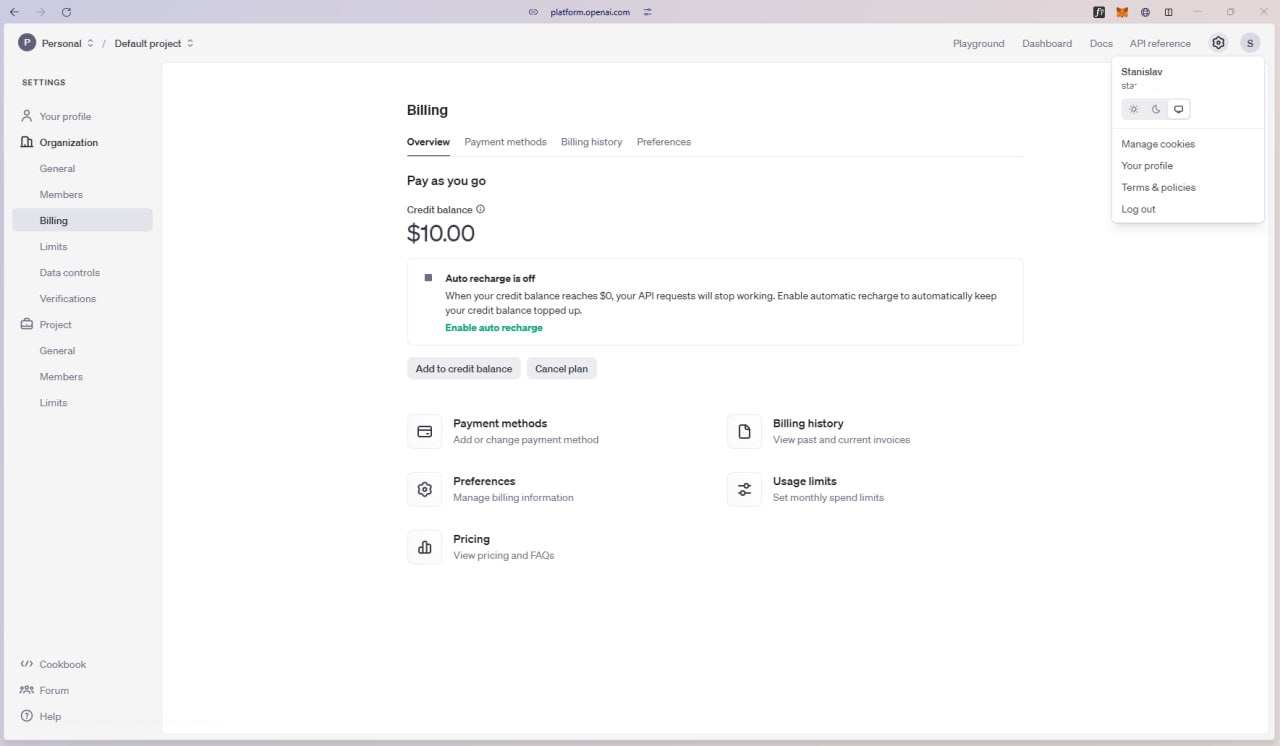Click the Preferences gear tile icon
This screenshot has height=746, width=1280.
click(x=424, y=490)
